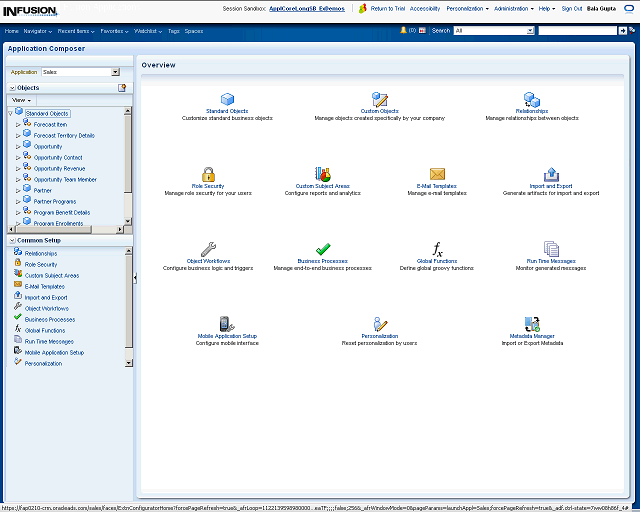
Task: Click the Role Security padlock icon
Action: click(x=208, y=174)
